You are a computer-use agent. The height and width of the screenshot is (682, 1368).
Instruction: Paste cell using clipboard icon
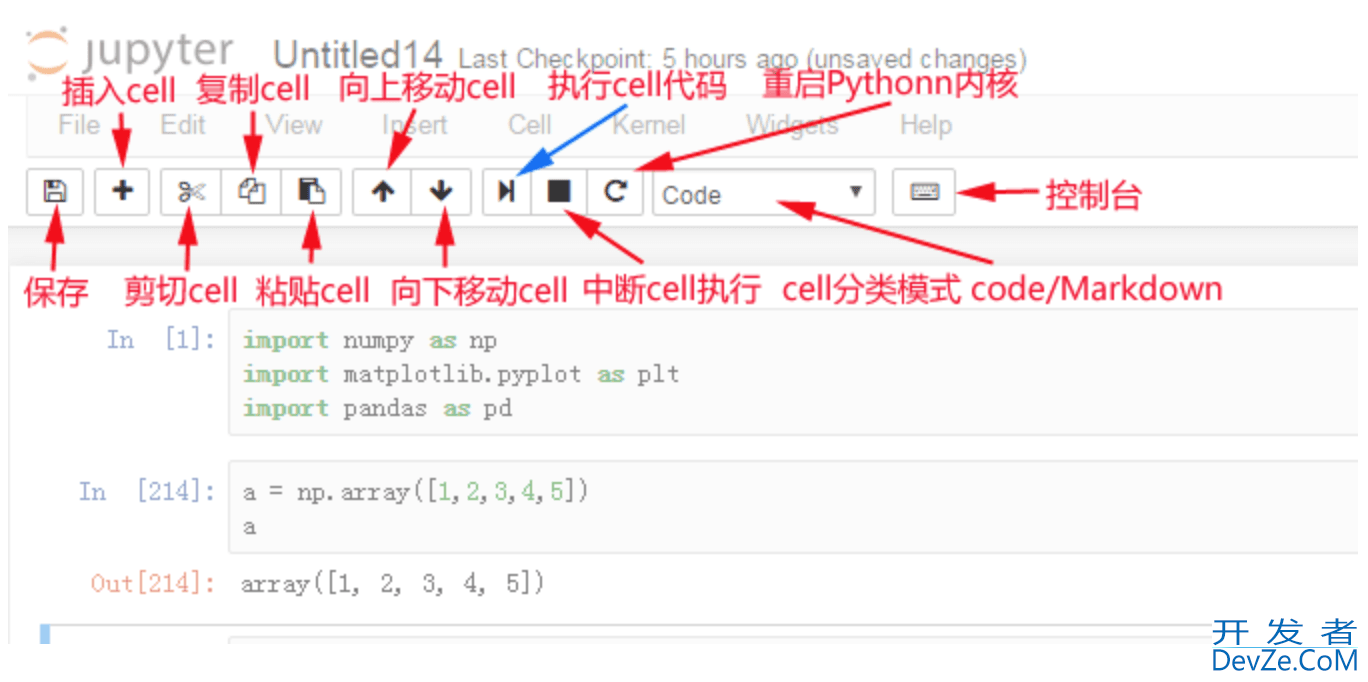[311, 191]
